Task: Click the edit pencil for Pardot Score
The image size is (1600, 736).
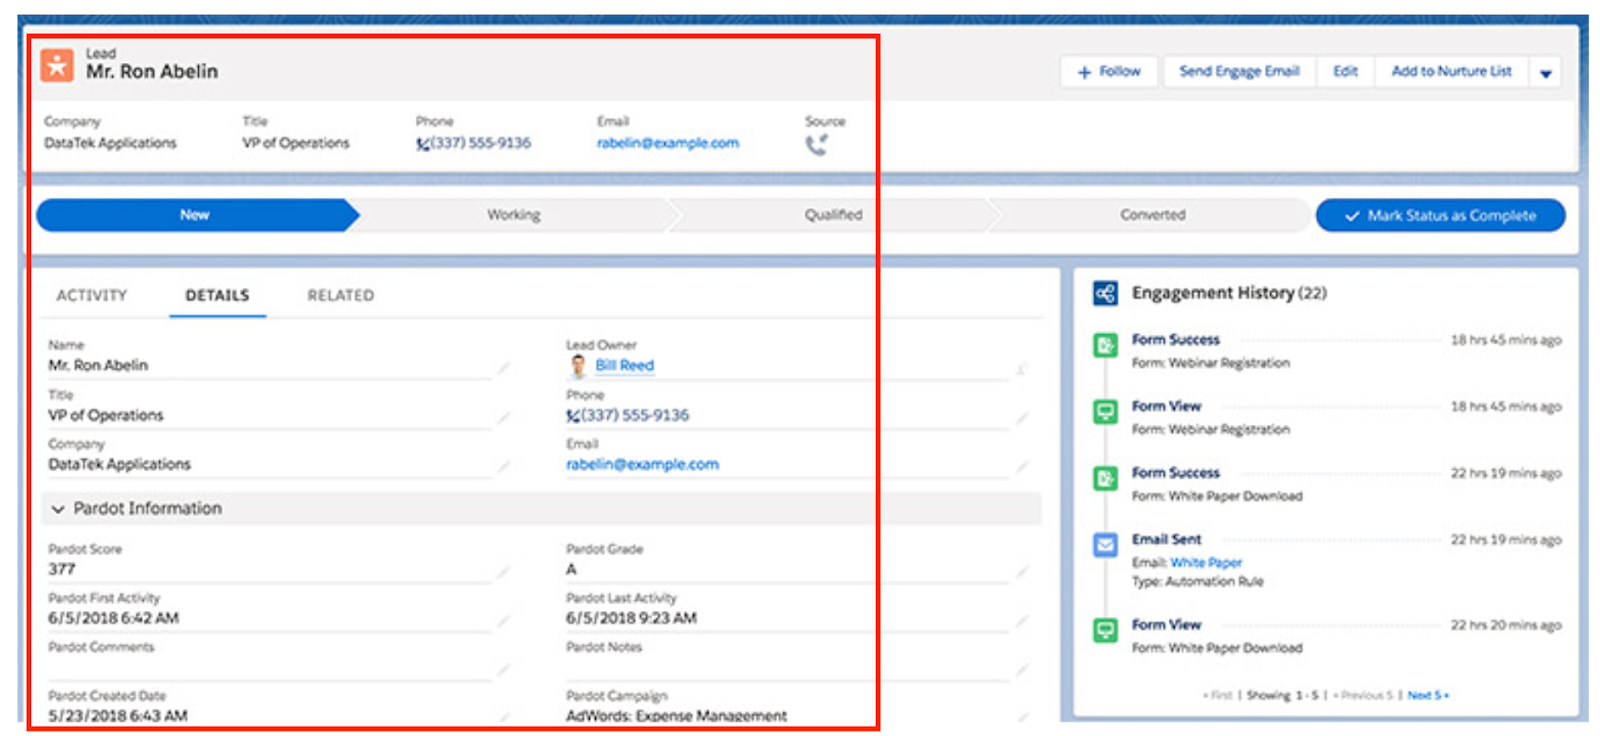Action: tap(504, 572)
